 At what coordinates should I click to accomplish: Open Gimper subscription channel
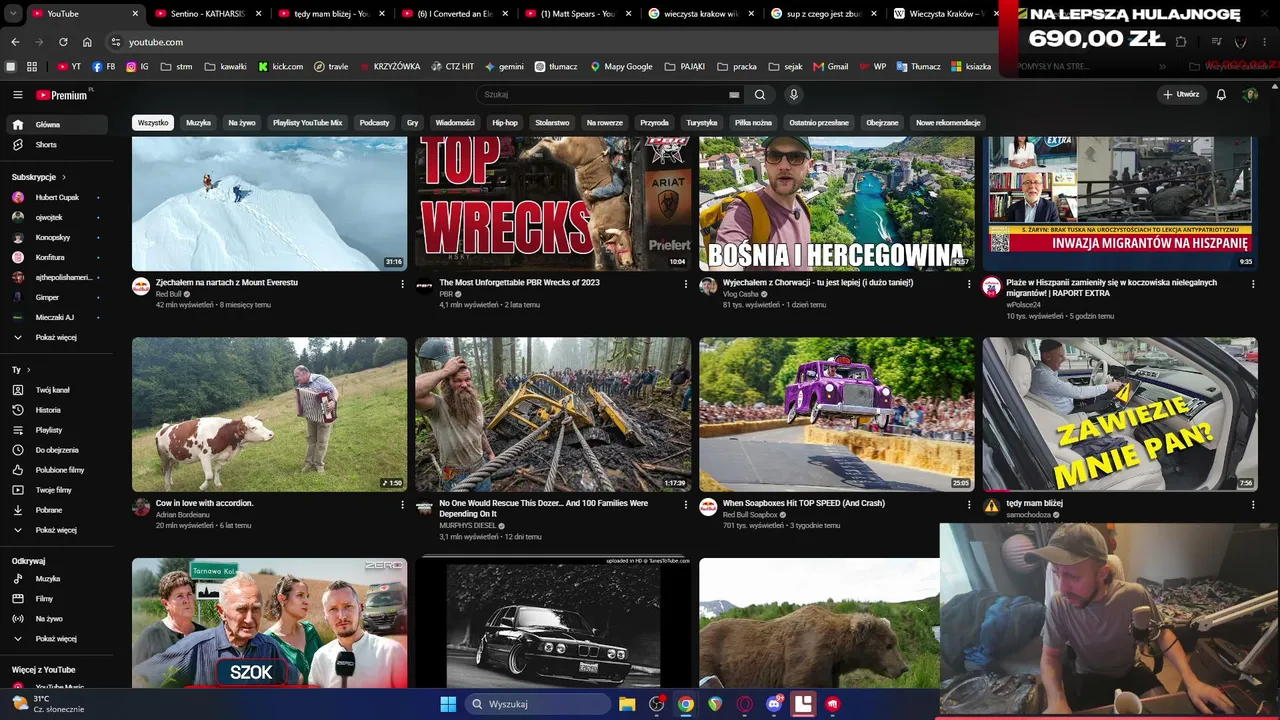click(56, 298)
